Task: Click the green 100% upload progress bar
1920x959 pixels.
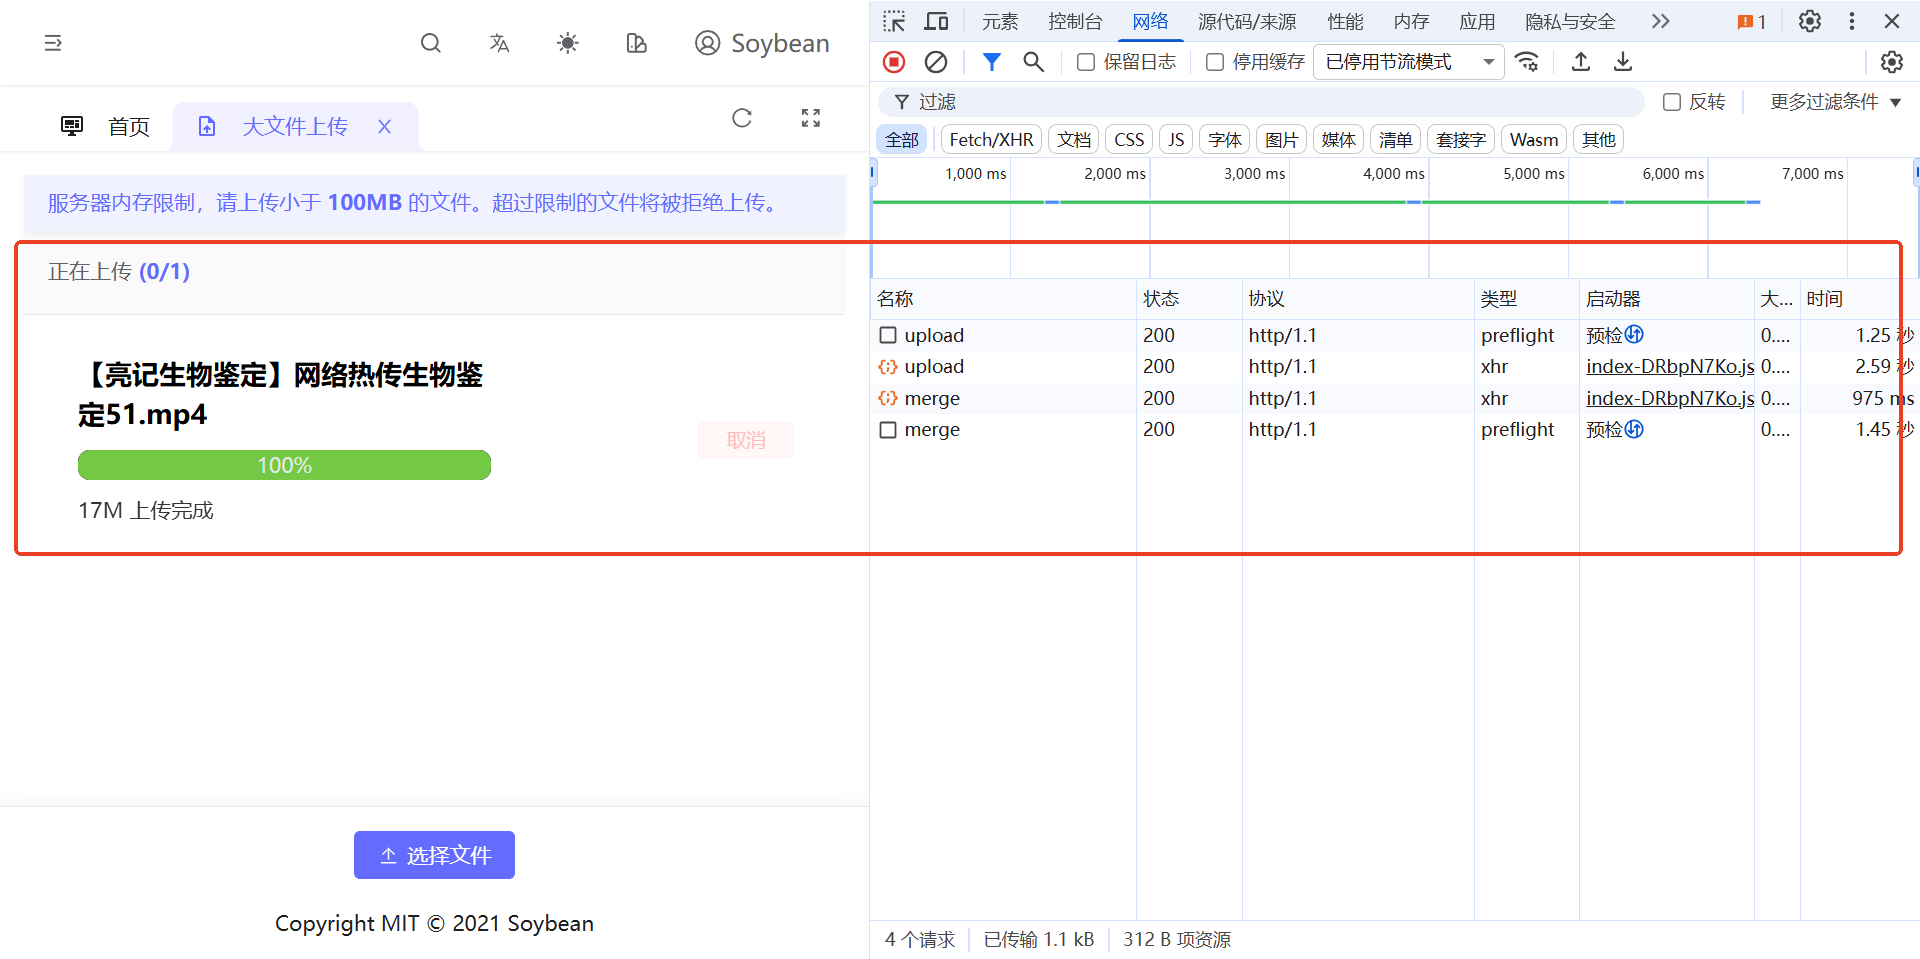Action: [284, 464]
